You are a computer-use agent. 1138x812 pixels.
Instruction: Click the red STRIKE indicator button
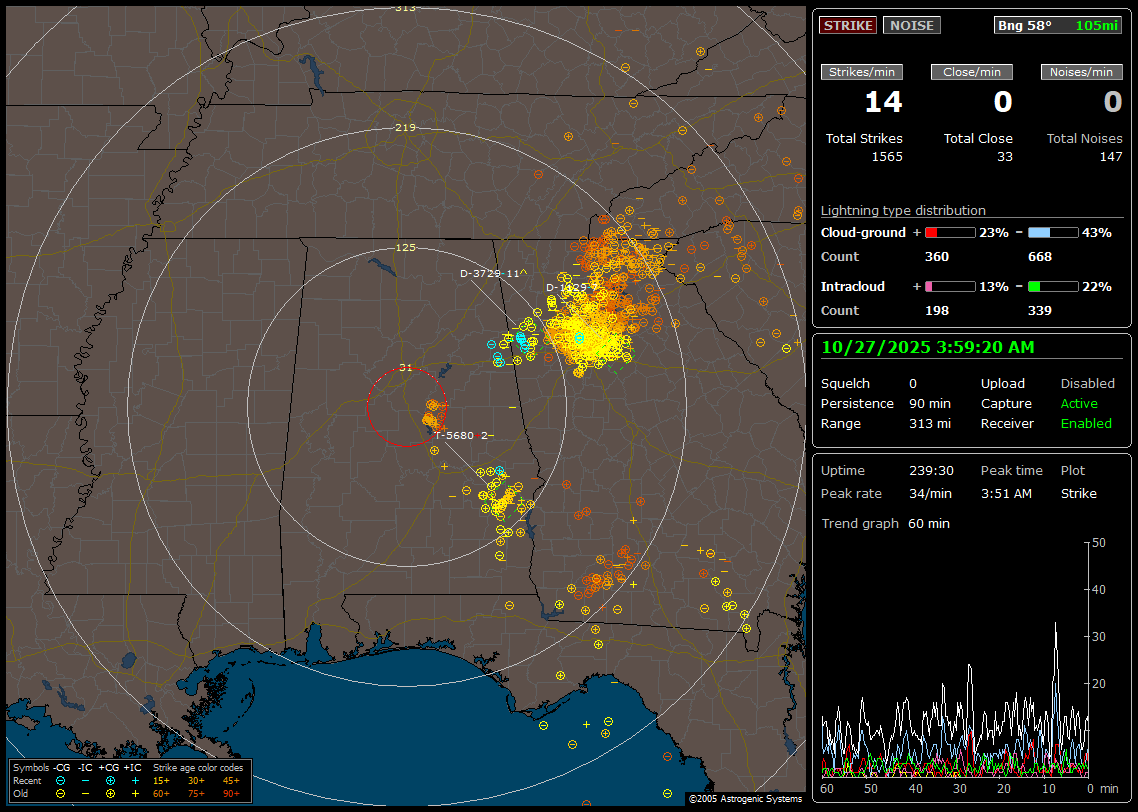[848, 25]
